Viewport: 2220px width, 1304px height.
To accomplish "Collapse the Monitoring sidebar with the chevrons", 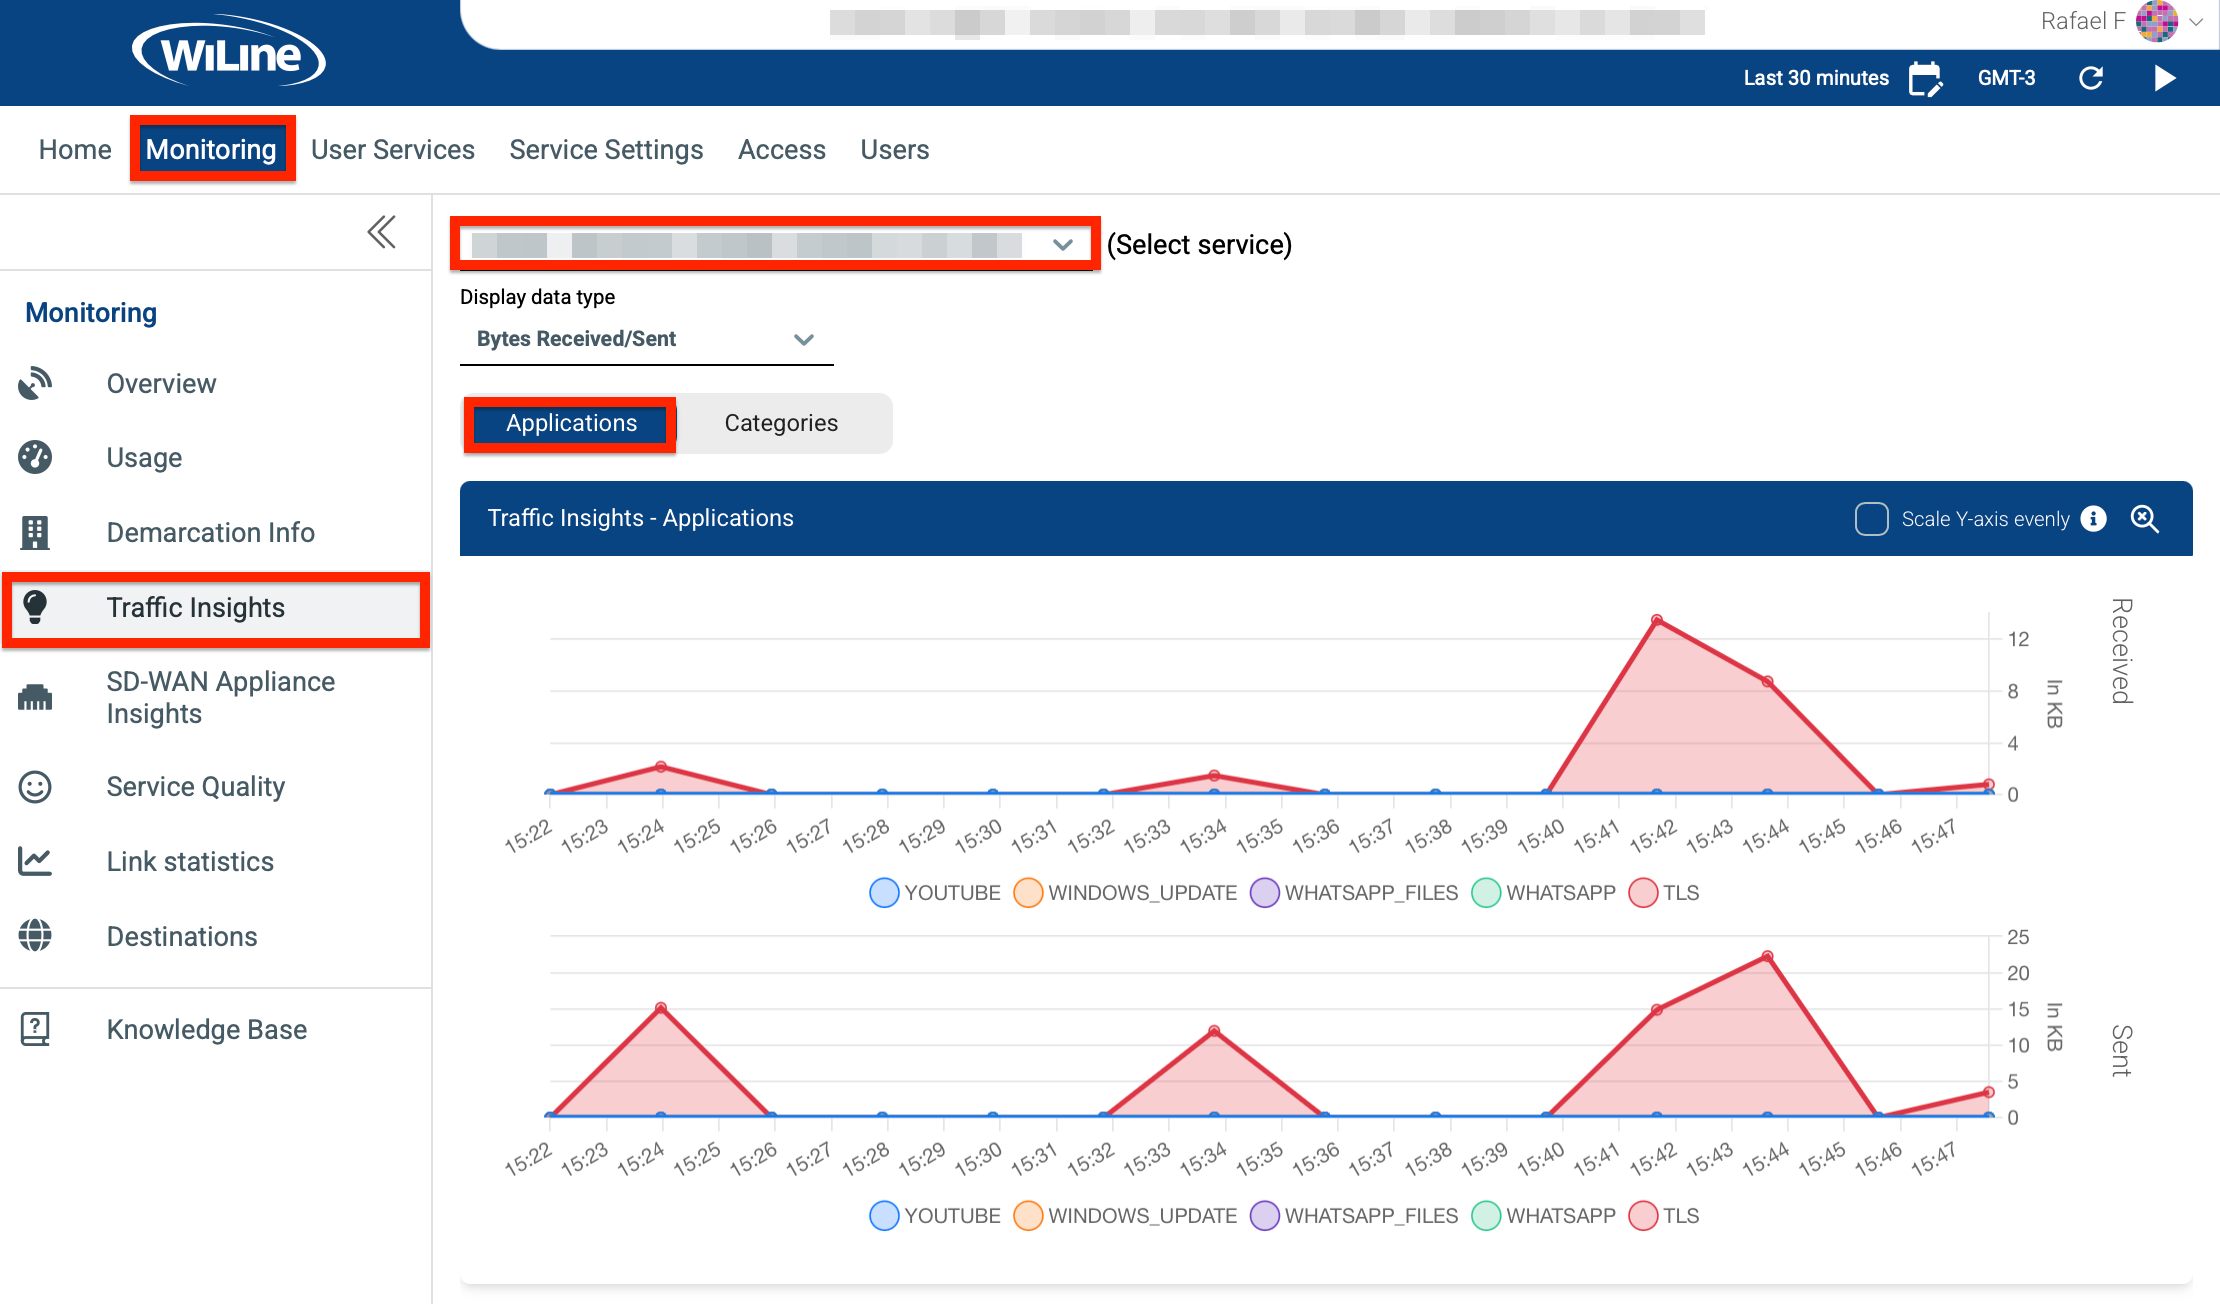I will [381, 231].
